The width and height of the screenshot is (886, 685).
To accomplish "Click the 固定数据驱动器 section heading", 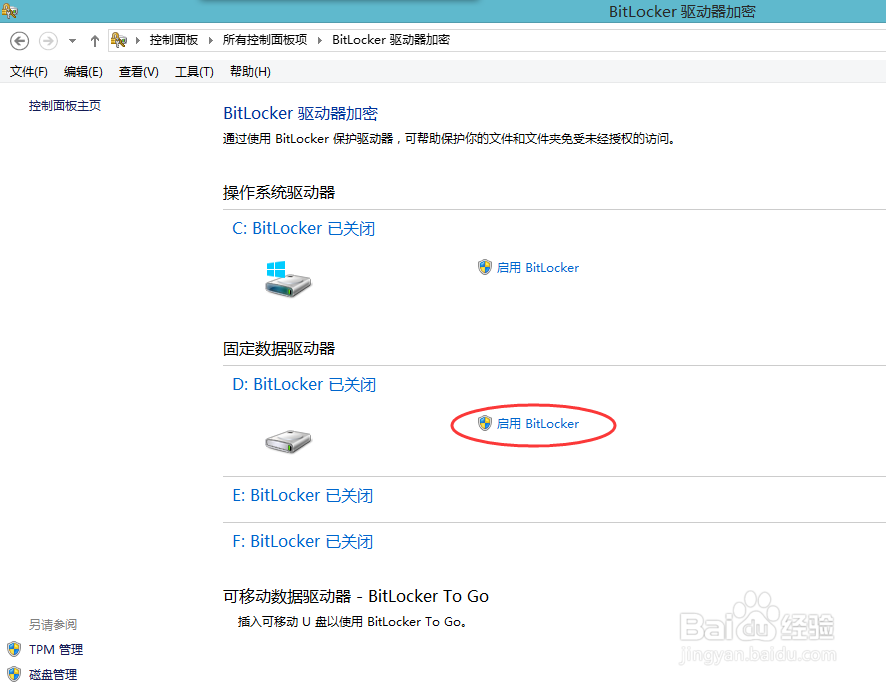I will (x=279, y=349).
